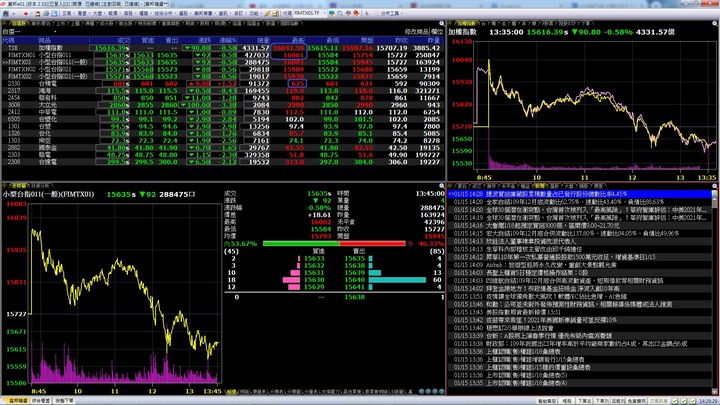Click the pencil icon left of 代碼
The width and height of the screenshot is (720, 405).
point(267,13)
